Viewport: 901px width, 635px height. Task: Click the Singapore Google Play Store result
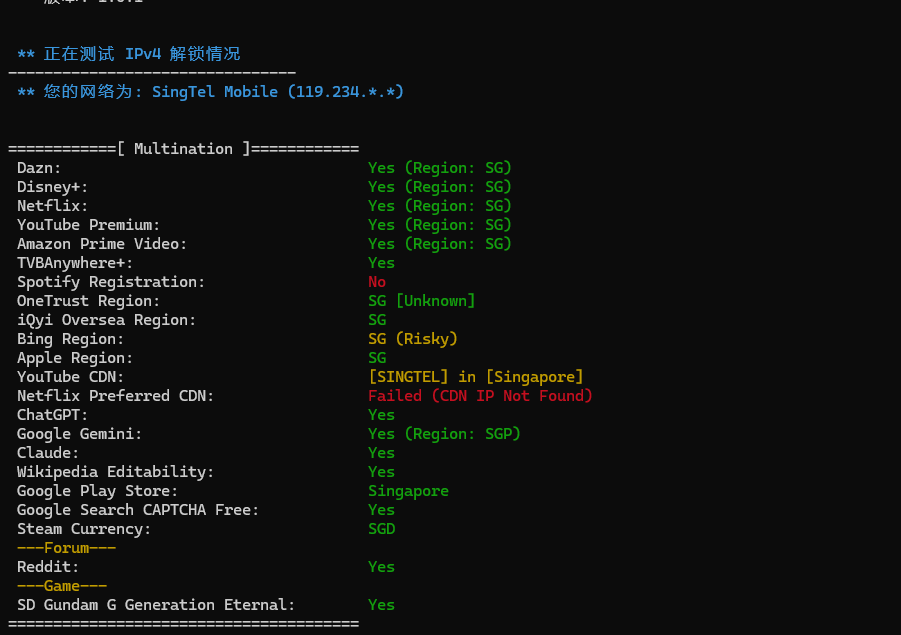[x=408, y=491]
